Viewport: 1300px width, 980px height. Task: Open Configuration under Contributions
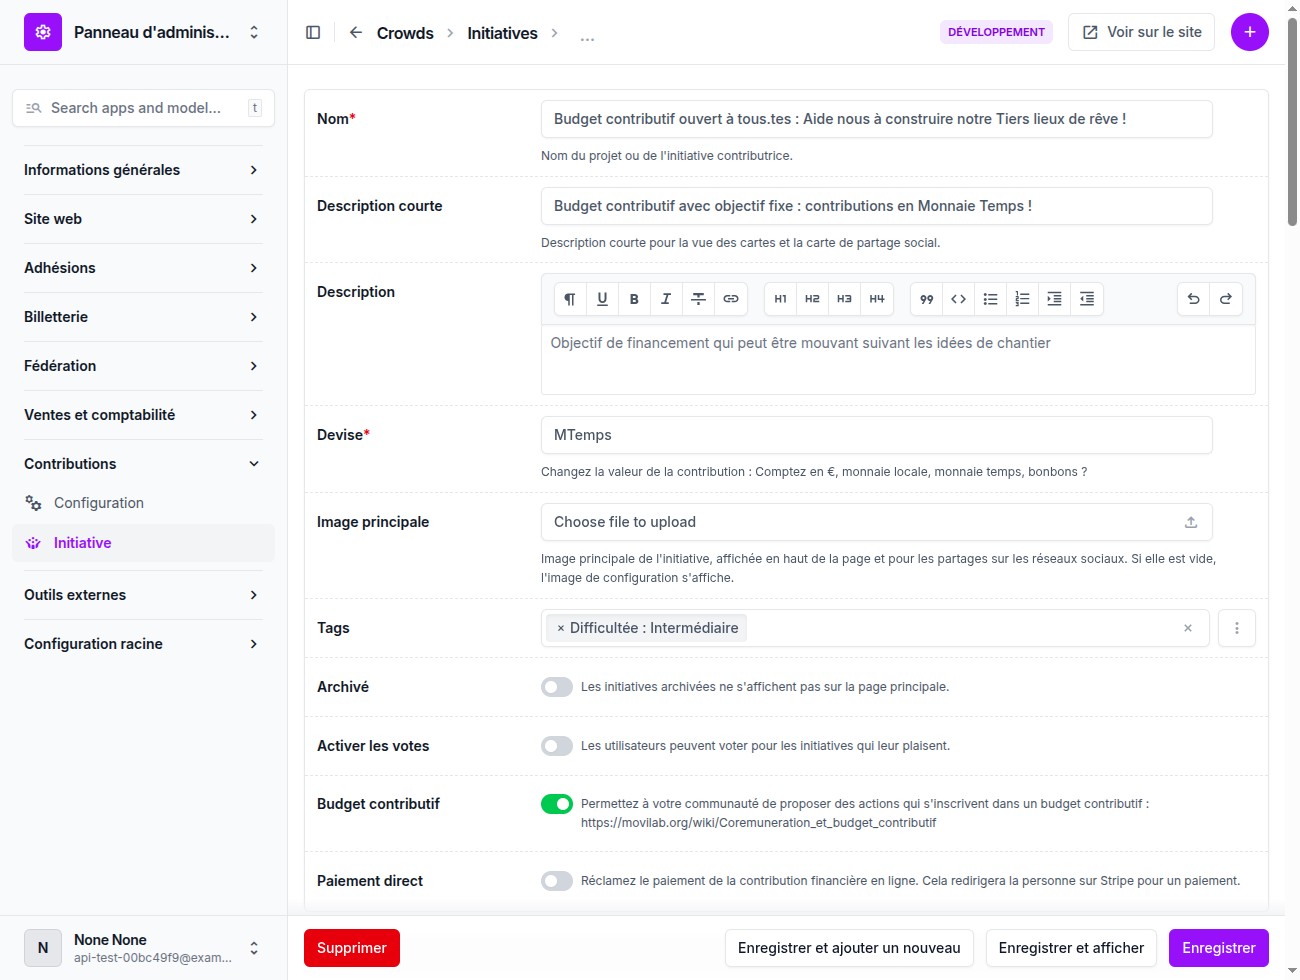click(143, 503)
